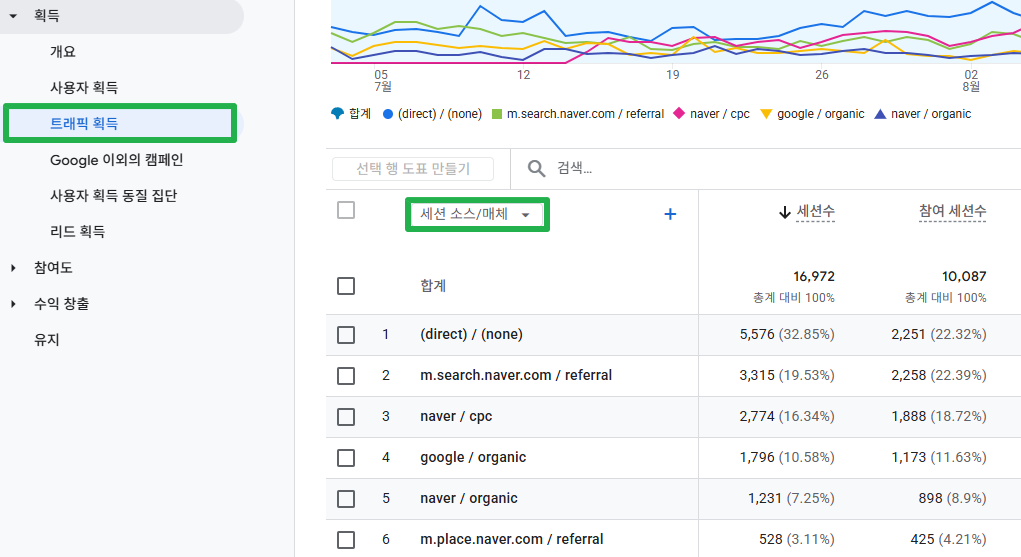Sort by 세션수 column arrow
This screenshot has width=1021, height=557.
785,212
